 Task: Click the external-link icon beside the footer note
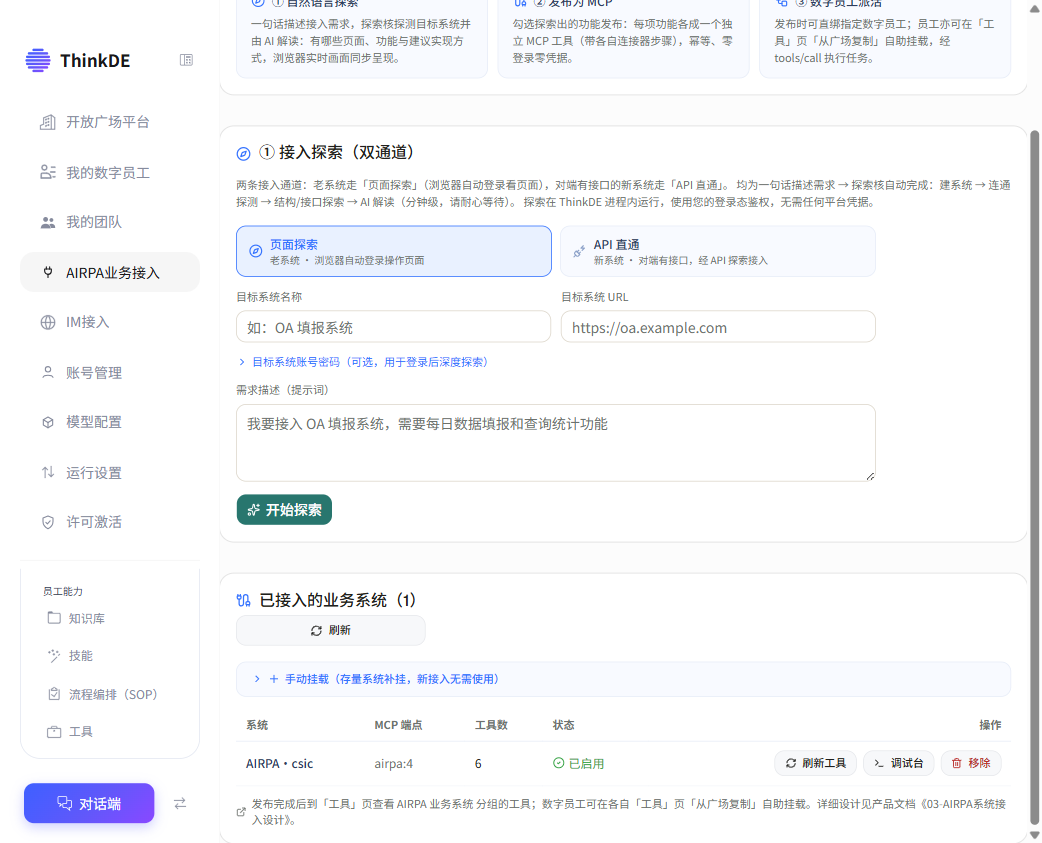[x=241, y=812]
